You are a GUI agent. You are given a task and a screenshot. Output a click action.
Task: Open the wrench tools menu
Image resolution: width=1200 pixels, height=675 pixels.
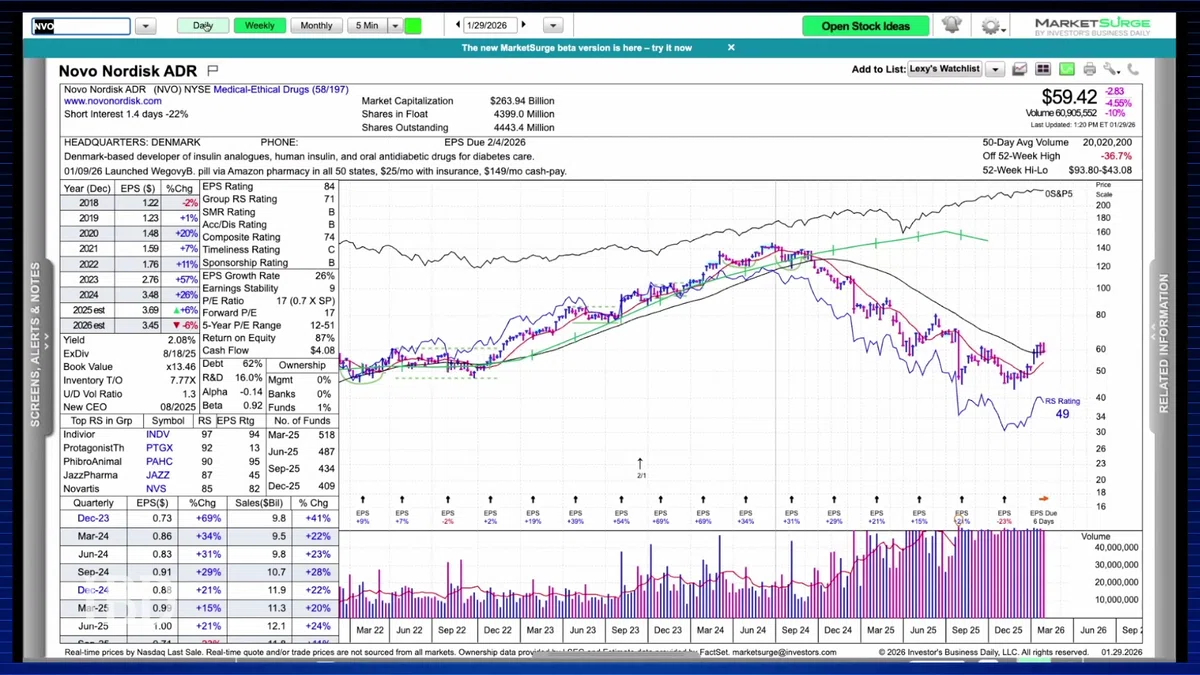1112,69
